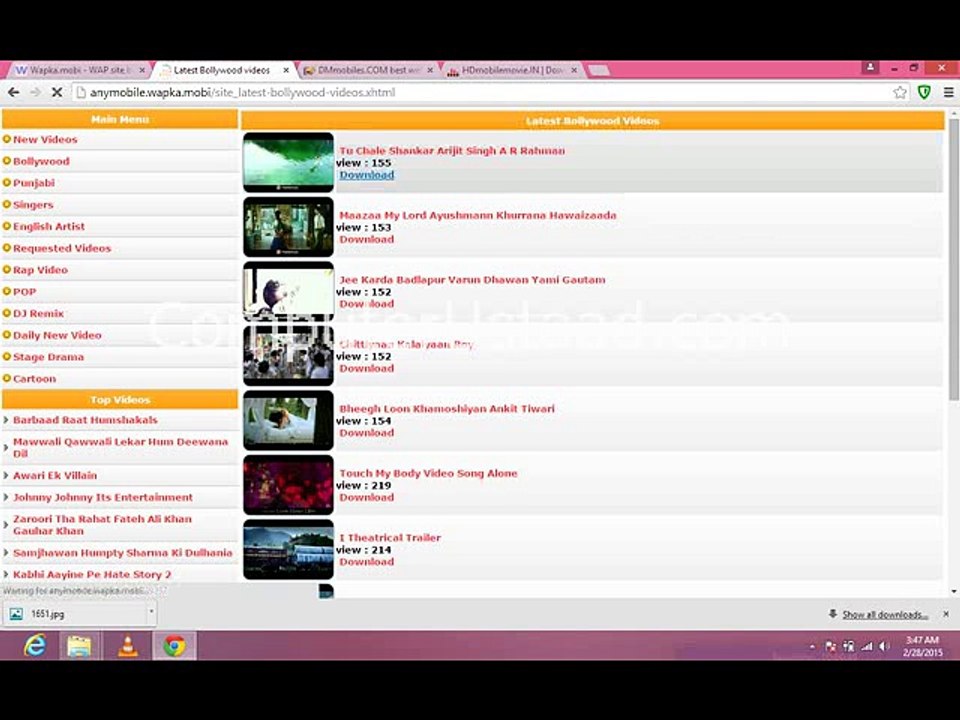Open Samjhawan Humpty Sharma Ki Dulhania link

pyautogui.click(x=122, y=553)
